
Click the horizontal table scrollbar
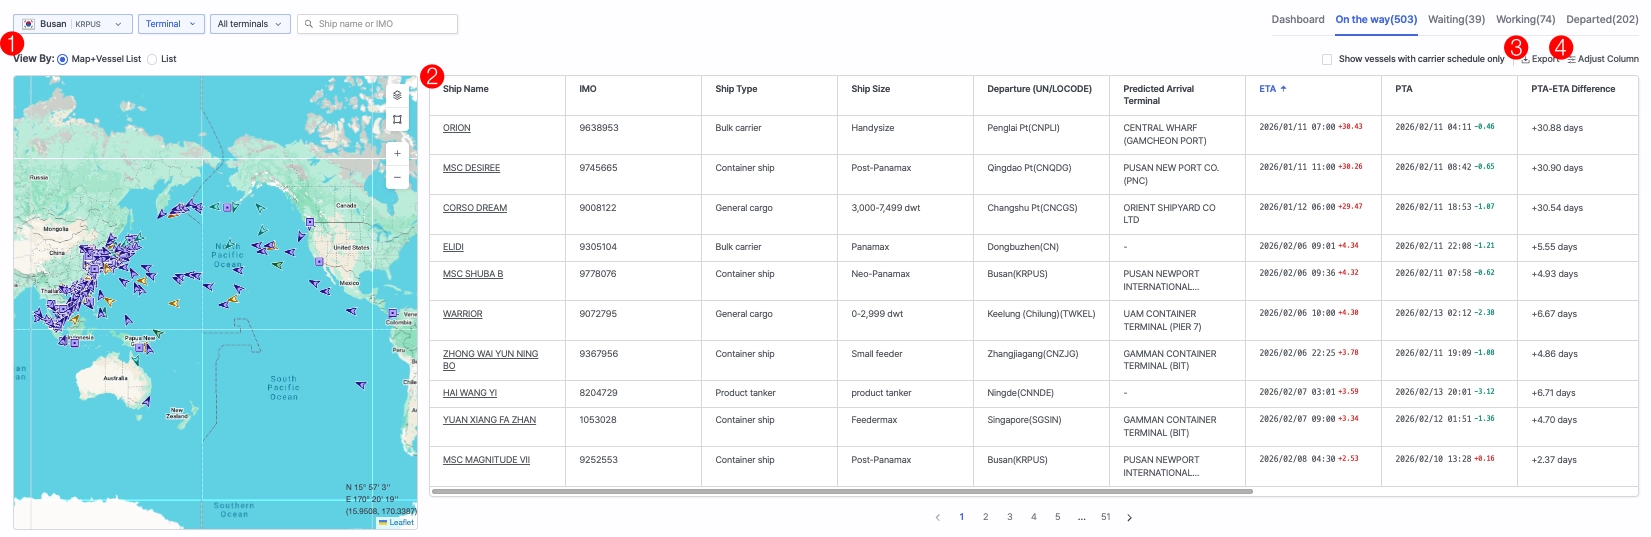tap(842, 492)
